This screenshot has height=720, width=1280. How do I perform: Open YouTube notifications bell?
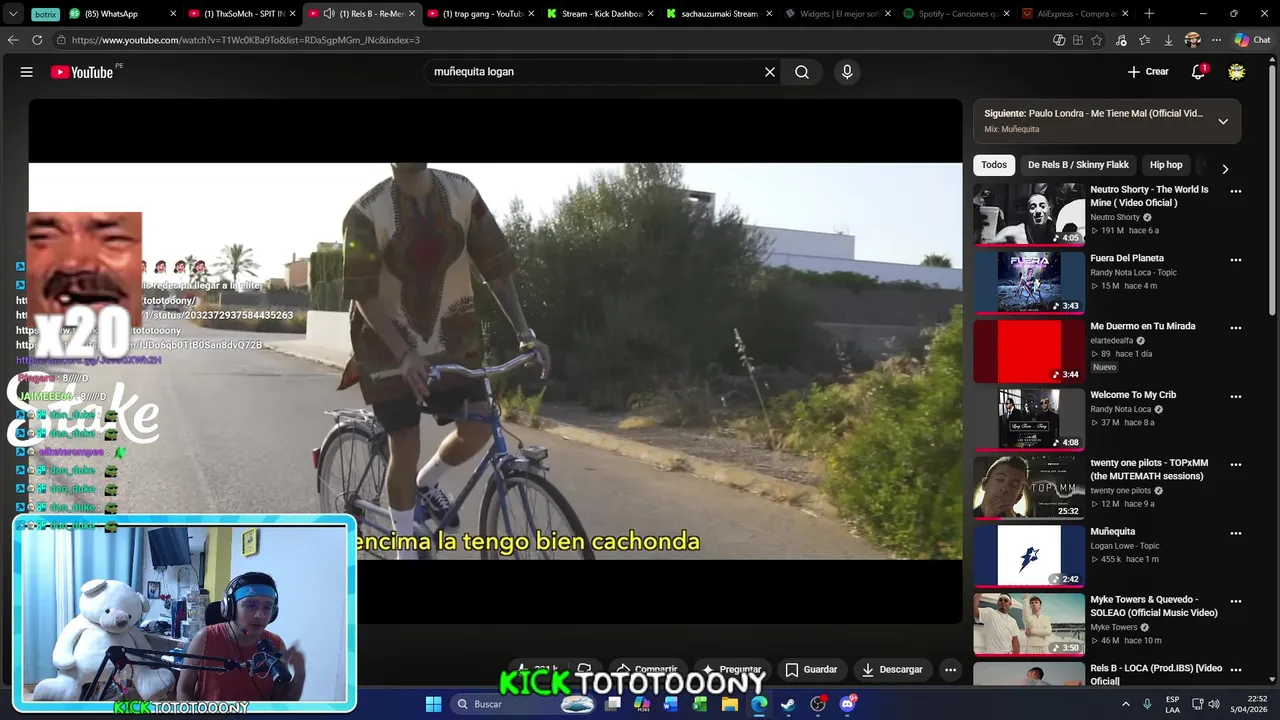pos(1198,72)
